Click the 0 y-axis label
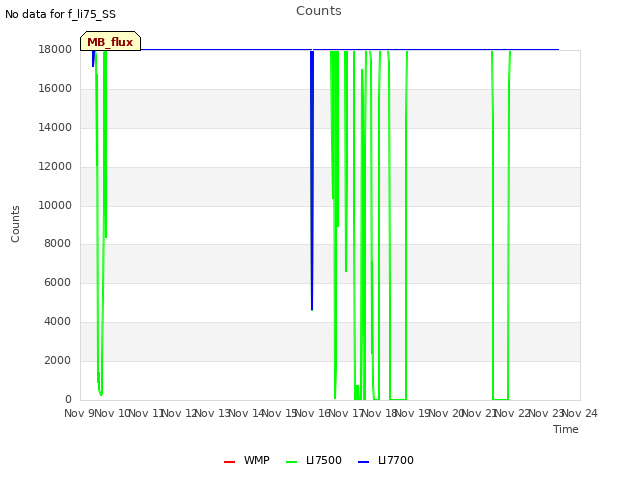The height and width of the screenshot is (480, 640). coord(68,399)
